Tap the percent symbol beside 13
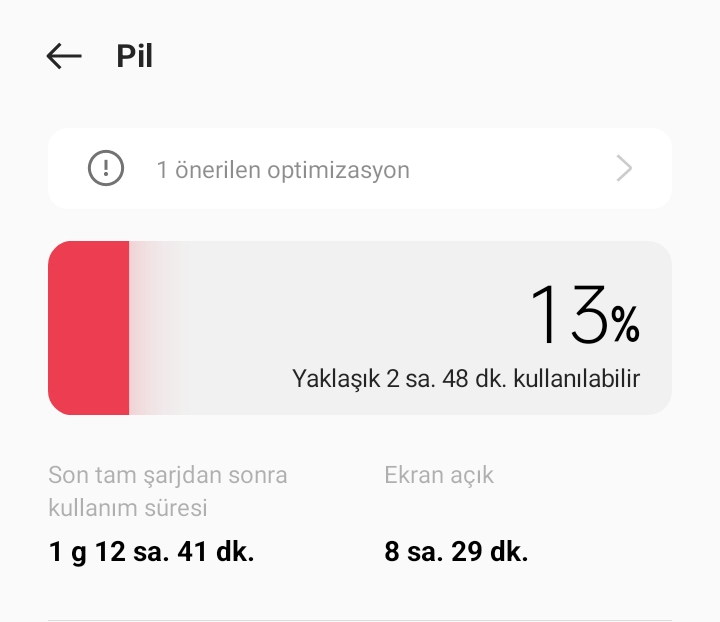This screenshot has width=720, height=622. point(625,324)
